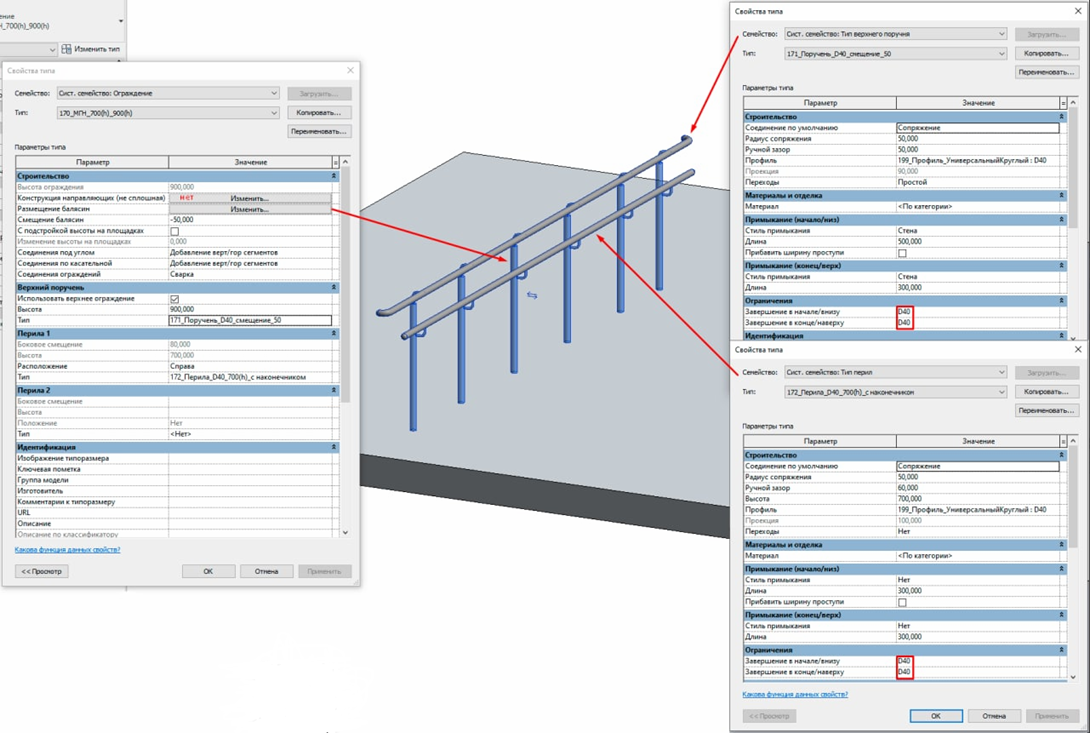This screenshot has width=1090, height=733.
Task: Uncheck Использовать верхнее ограждение checkbox
Action: 174,299
